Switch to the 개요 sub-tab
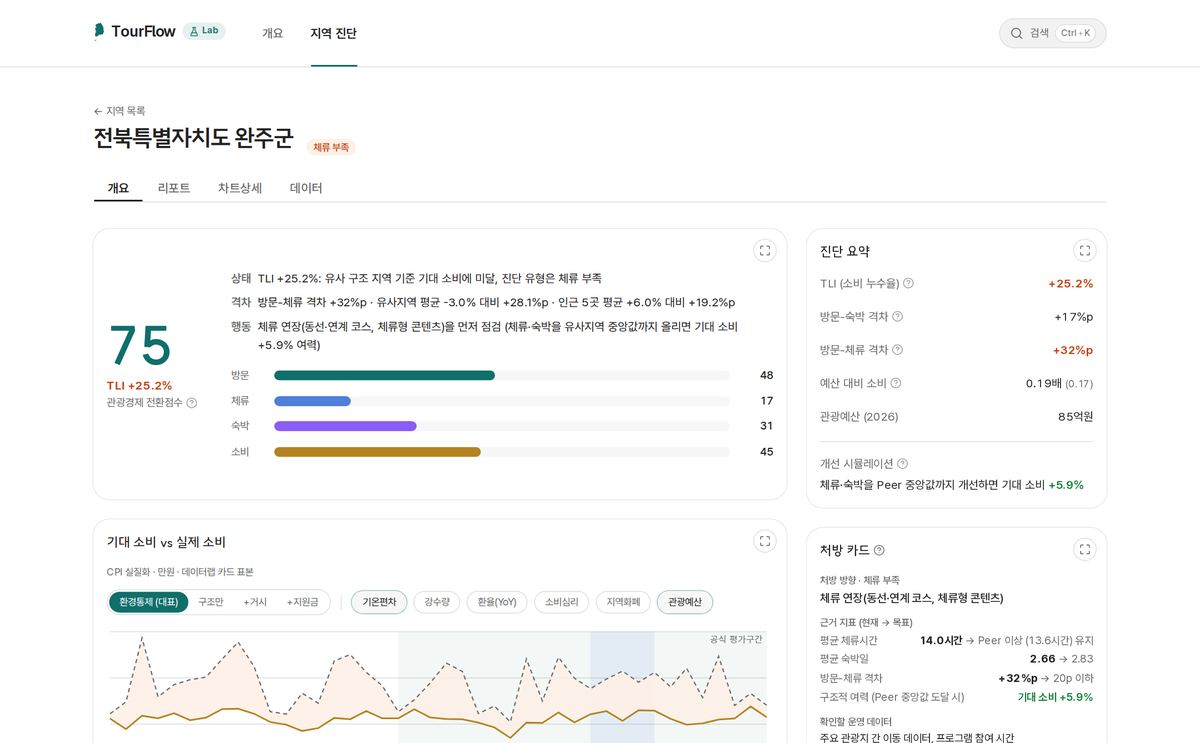Screen dimensions: 1200x743 tap(118, 188)
